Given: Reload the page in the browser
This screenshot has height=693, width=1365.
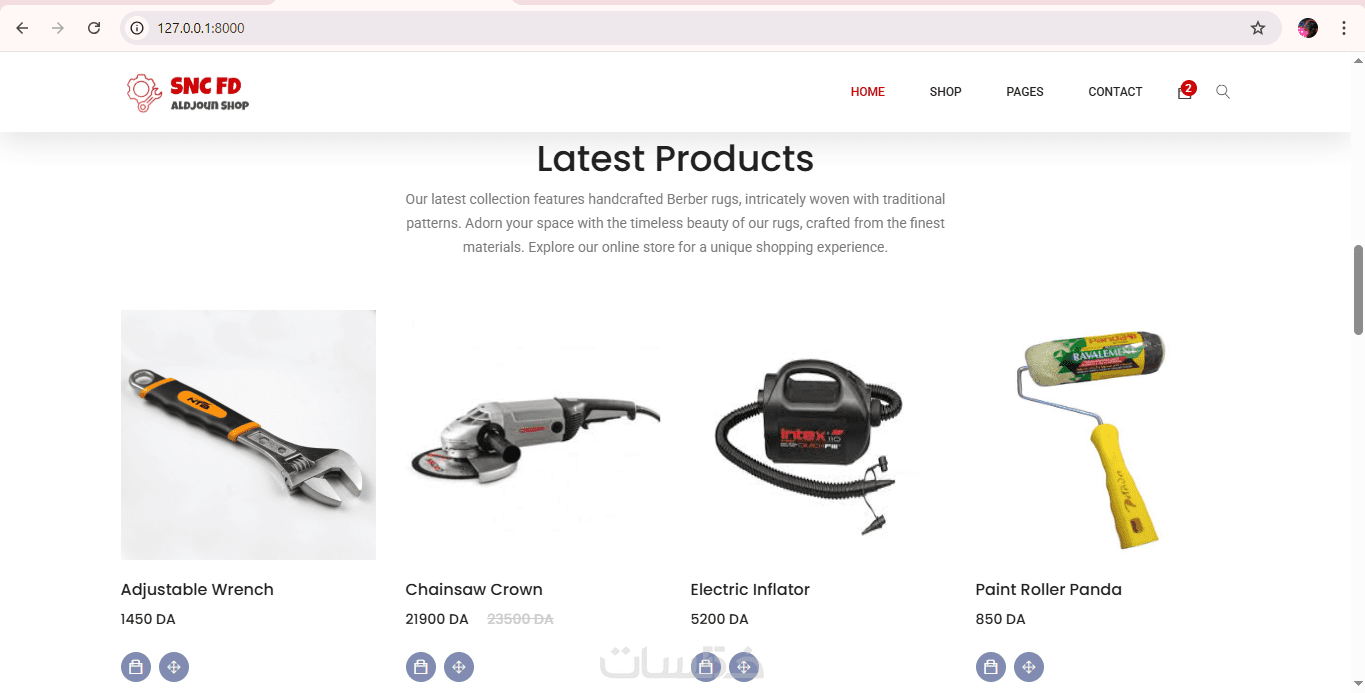Looking at the screenshot, I should click(94, 28).
